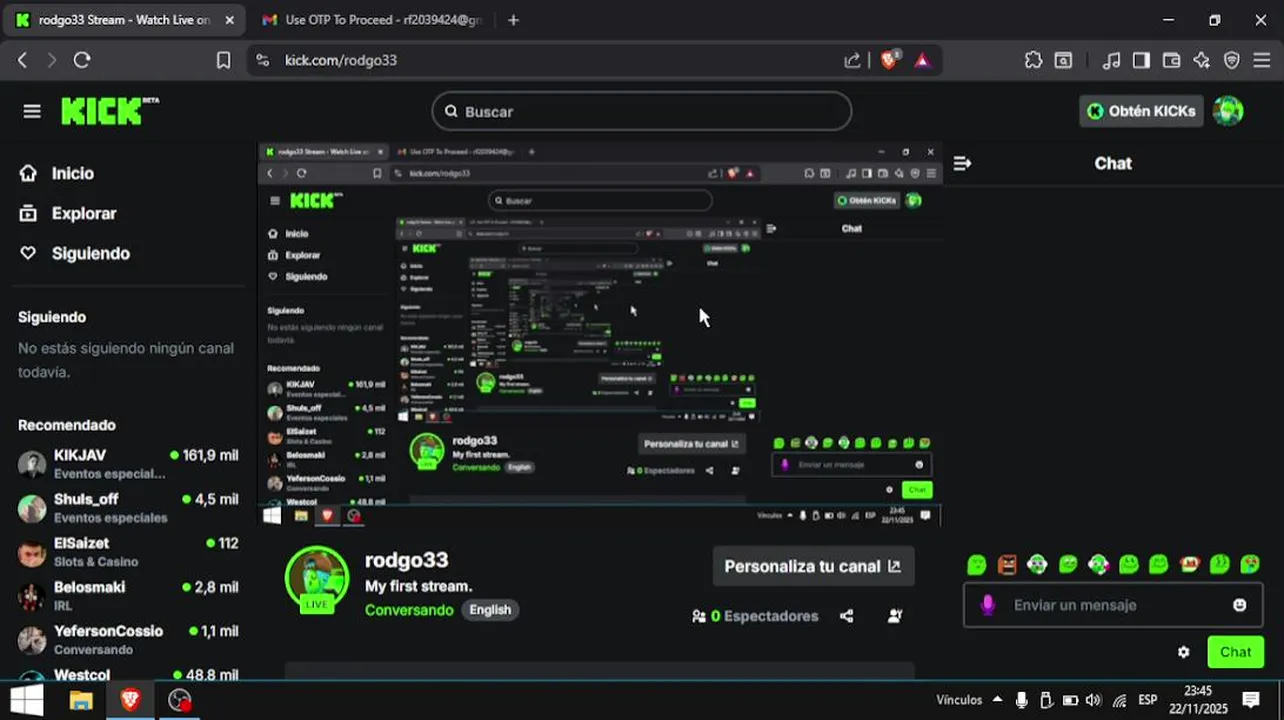Image resolution: width=1284 pixels, height=720 pixels.
Task: Reload the page with refresh icon
Action: click(82, 60)
